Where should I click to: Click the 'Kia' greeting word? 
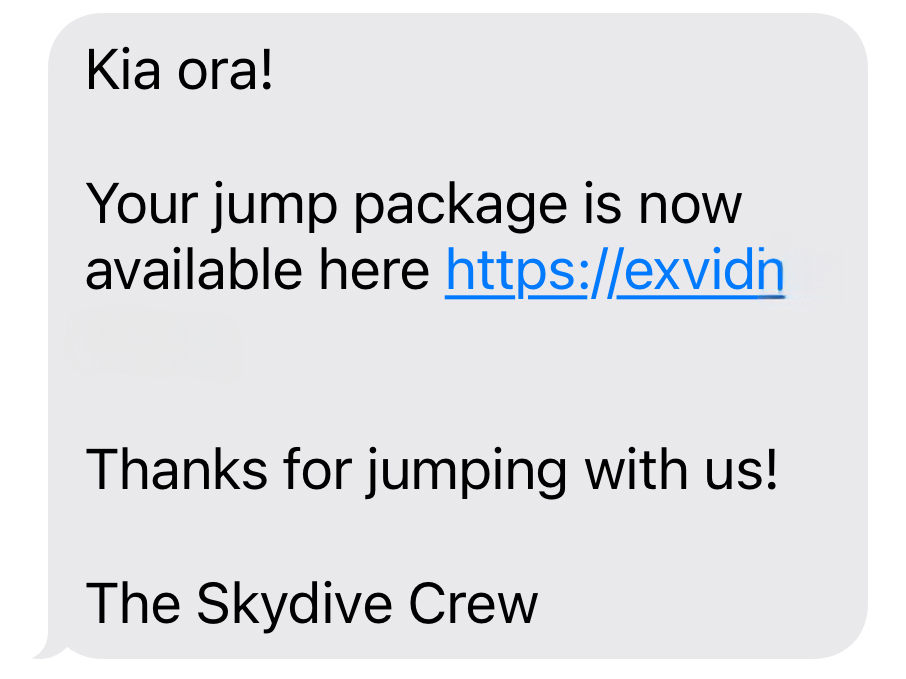click(123, 71)
